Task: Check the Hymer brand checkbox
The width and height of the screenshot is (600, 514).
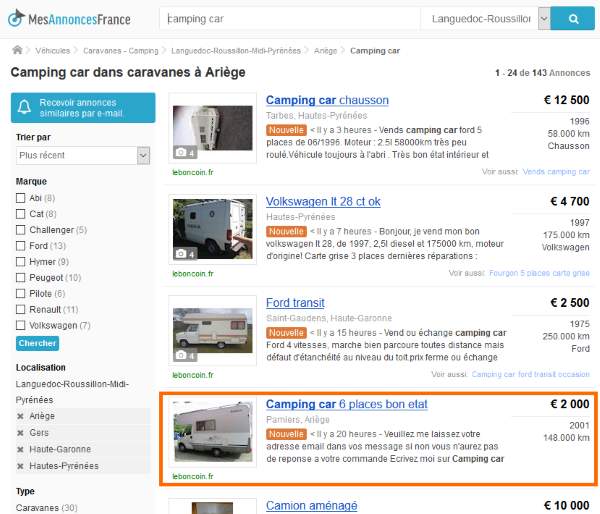Action: 20,262
